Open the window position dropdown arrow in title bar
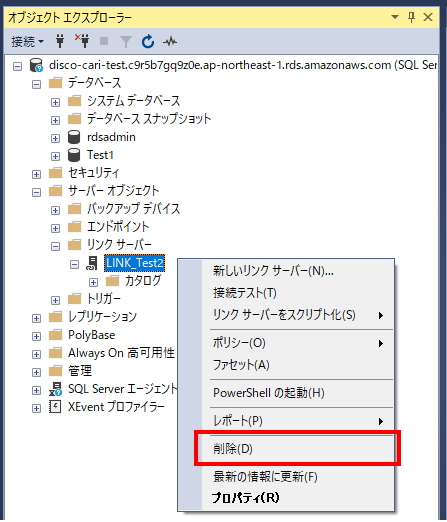The width and height of the screenshot is (447, 522). pos(395,17)
